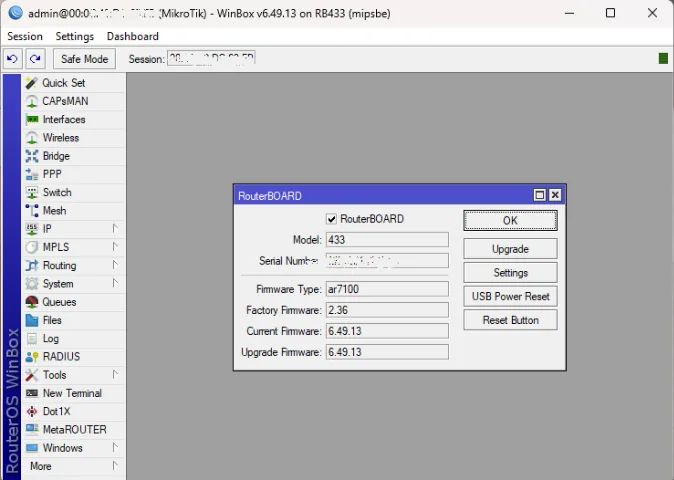Click the System gear icon
The image size is (674, 480).
click(31, 284)
